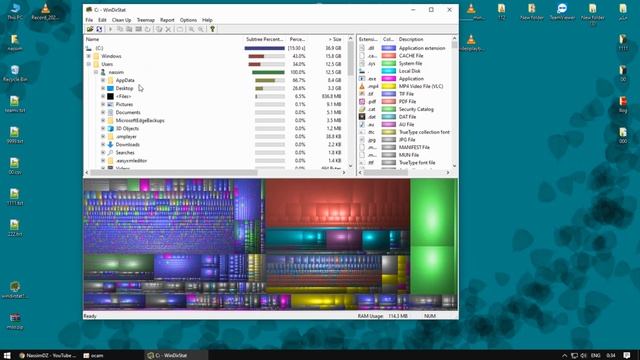Click the .pdf file icon in extension list
Screen dimensions: 640x360
pyautogui.click(x=362, y=101)
